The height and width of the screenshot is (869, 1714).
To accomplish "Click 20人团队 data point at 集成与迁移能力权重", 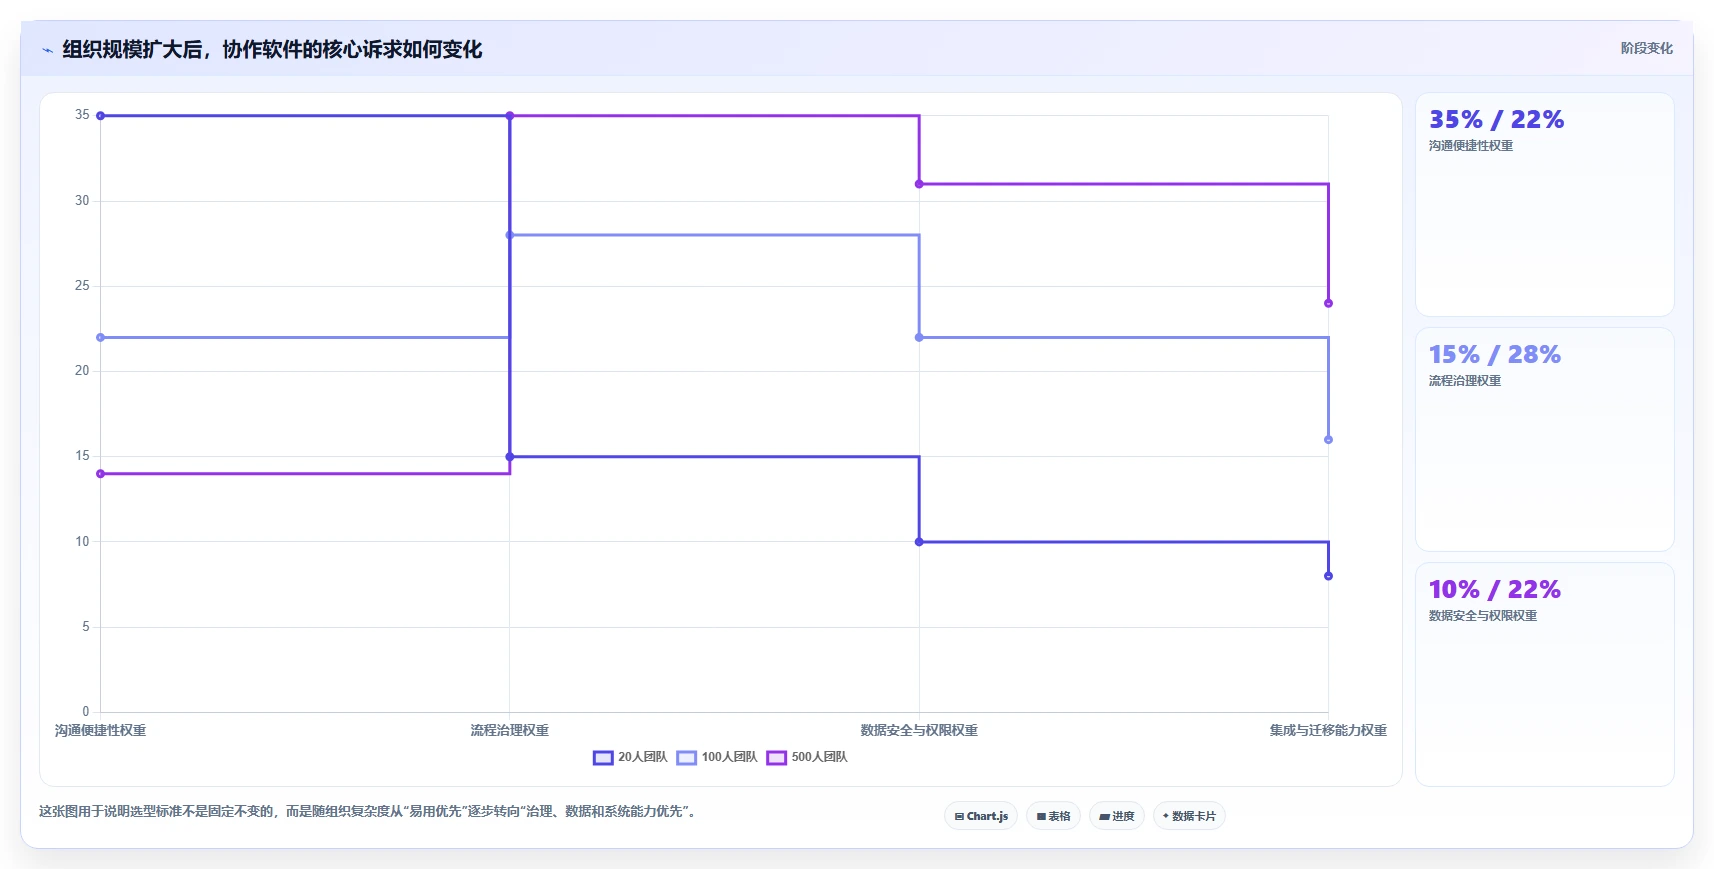I will (x=1328, y=576).
